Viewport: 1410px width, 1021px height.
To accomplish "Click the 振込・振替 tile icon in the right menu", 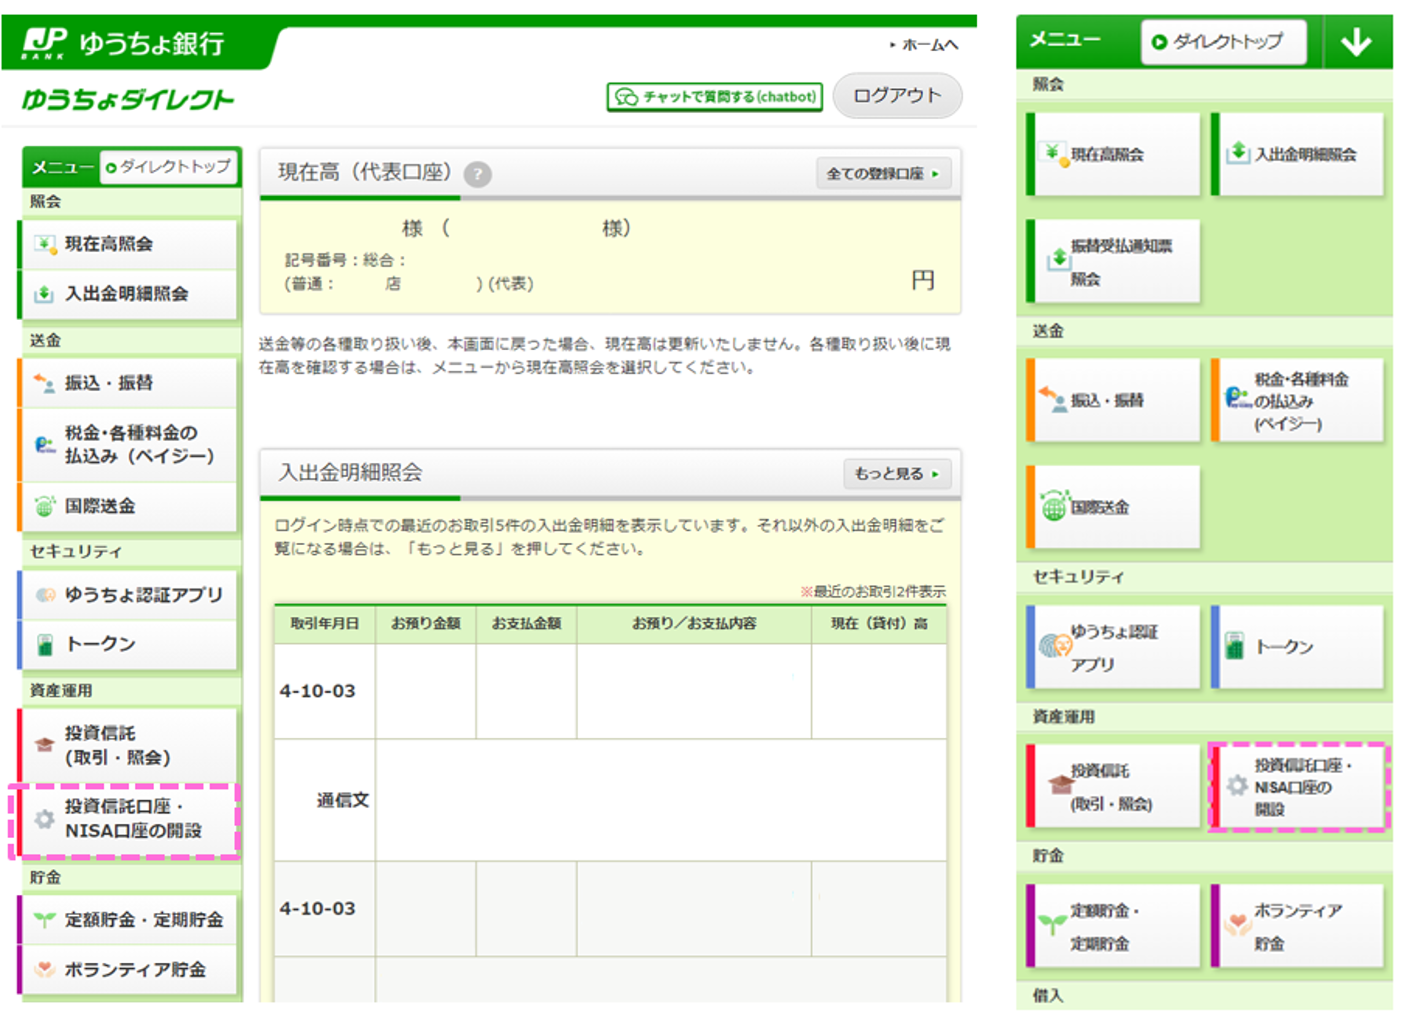I will click(1053, 399).
